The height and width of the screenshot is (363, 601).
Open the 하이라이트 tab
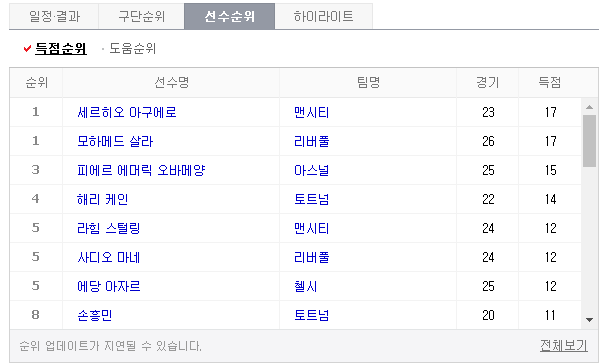323,16
